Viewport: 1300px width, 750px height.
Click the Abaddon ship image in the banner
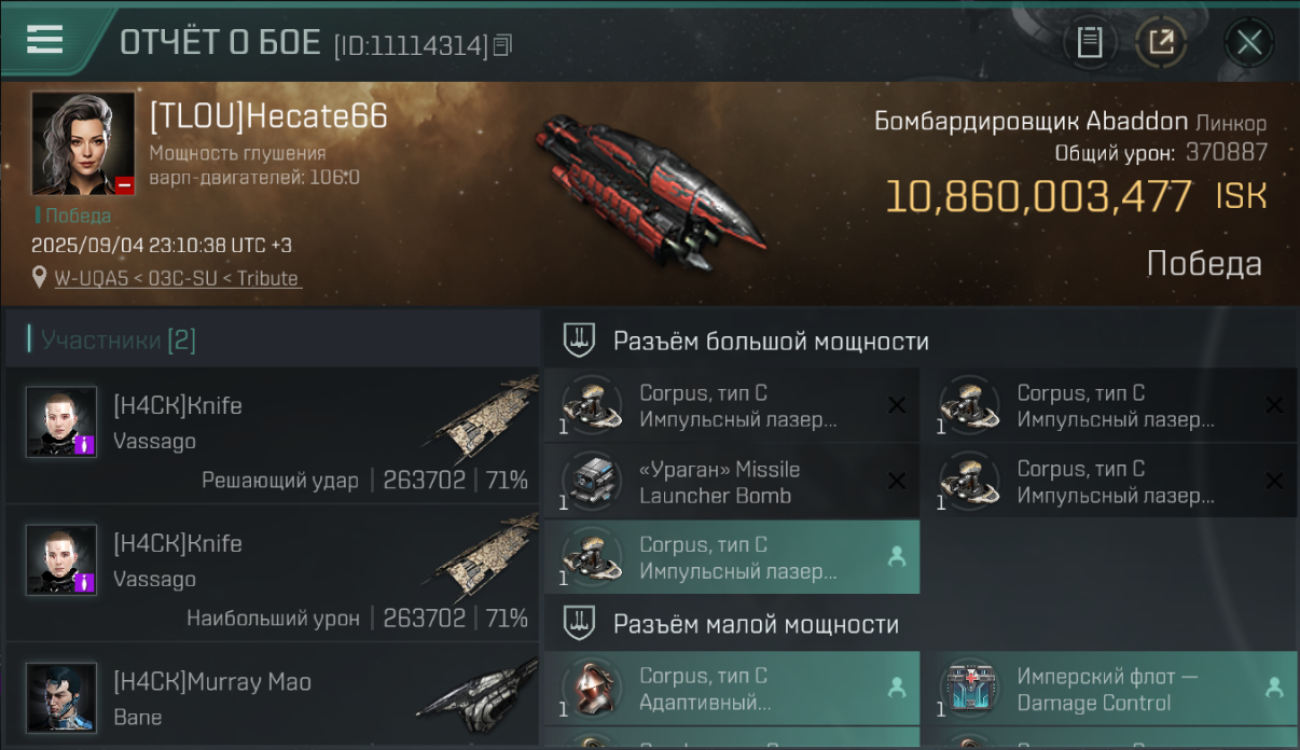pyautogui.click(x=650, y=192)
